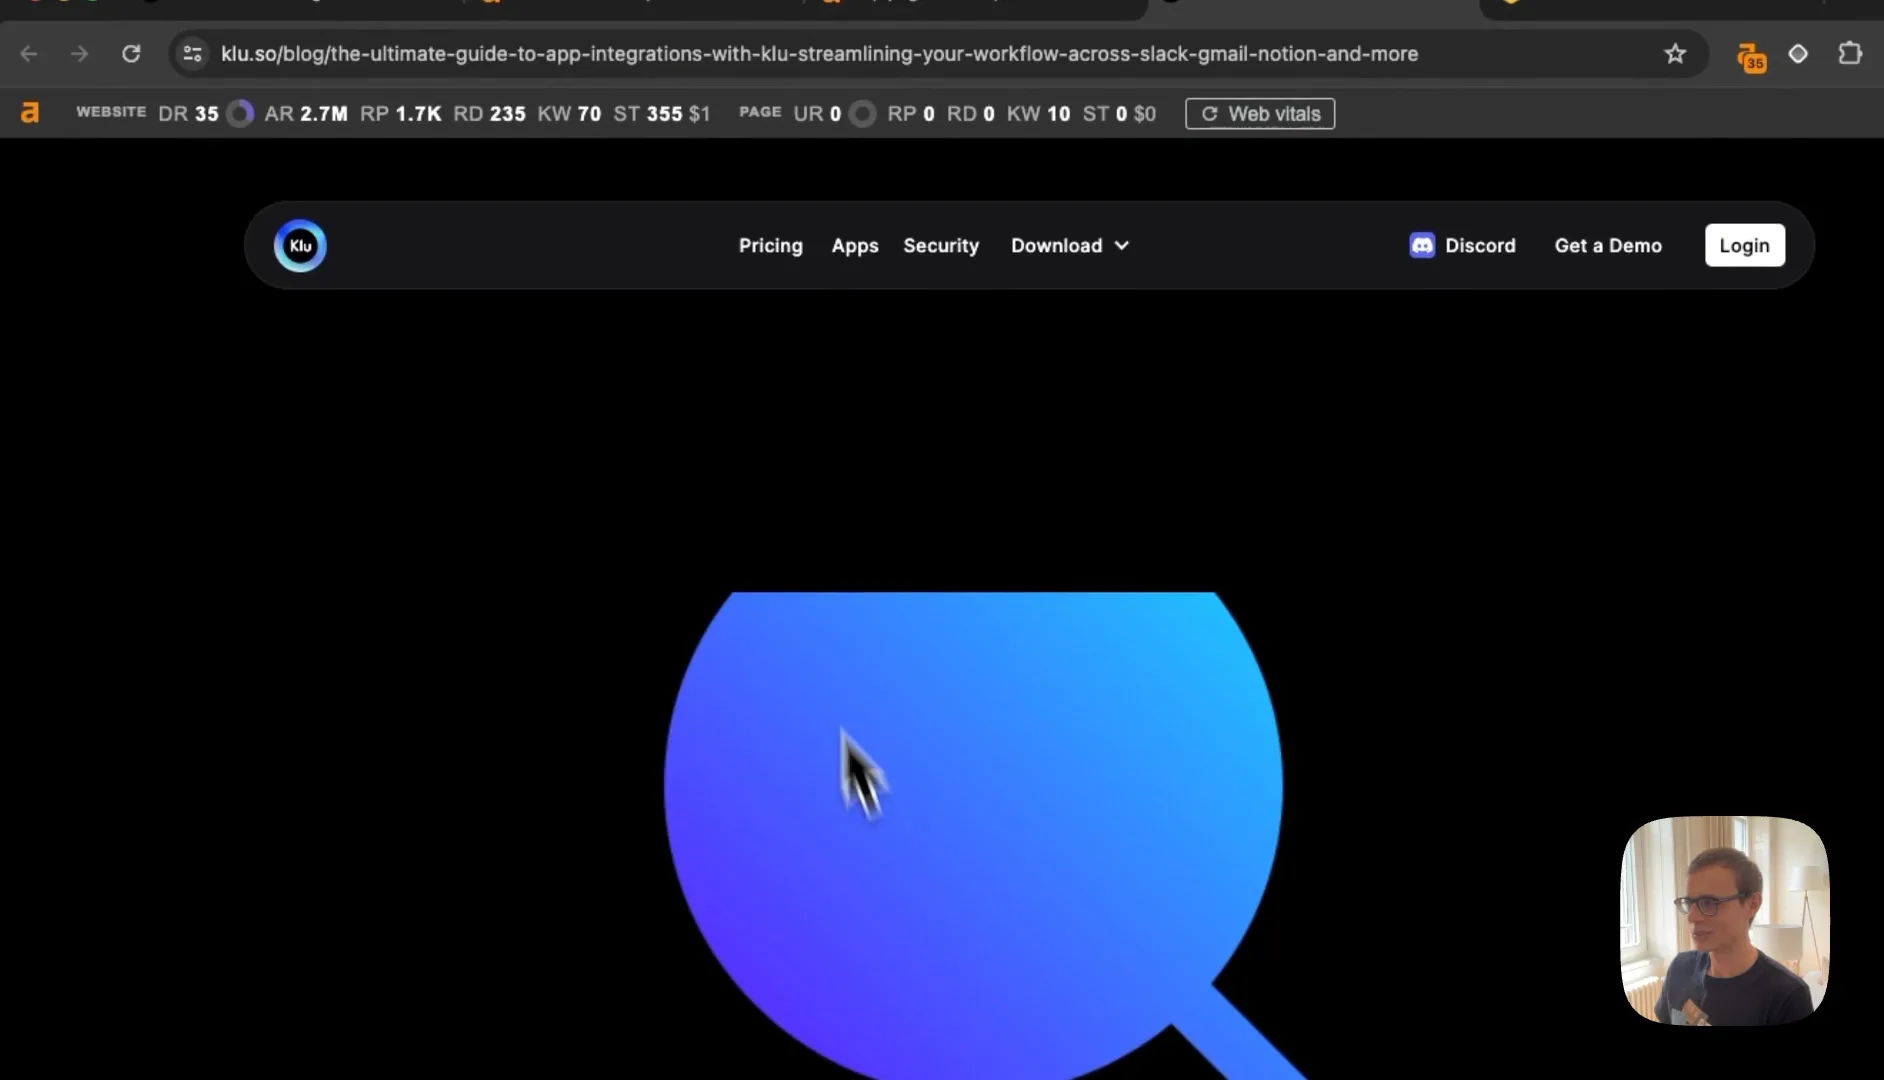The width and height of the screenshot is (1884, 1080).
Task: Open the Extensions puzzle piece menu
Action: coord(1850,54)
